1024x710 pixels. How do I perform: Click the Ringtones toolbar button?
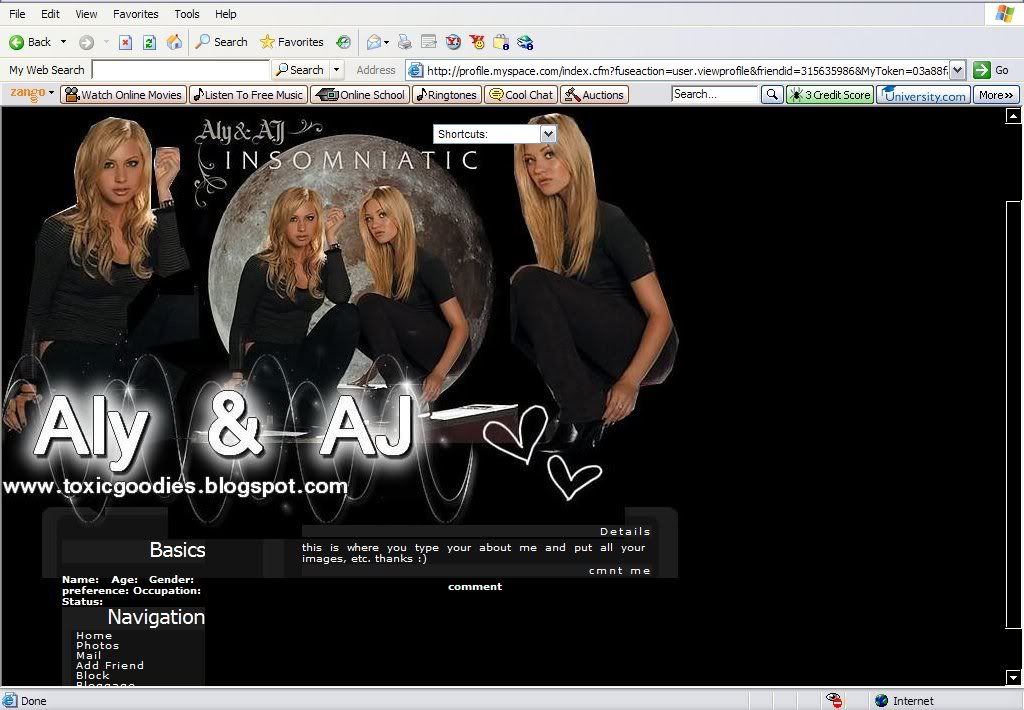[x=447, y=95]
